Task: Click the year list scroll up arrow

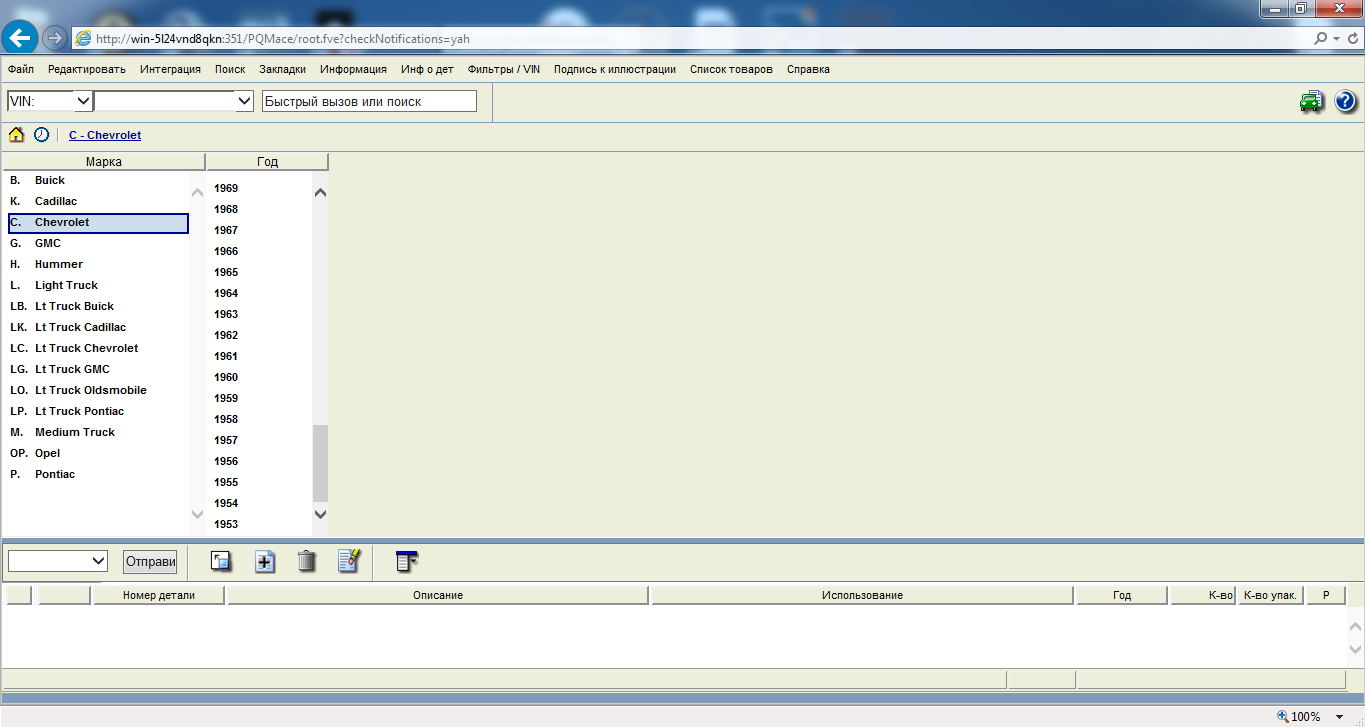Action: (320, 193)
